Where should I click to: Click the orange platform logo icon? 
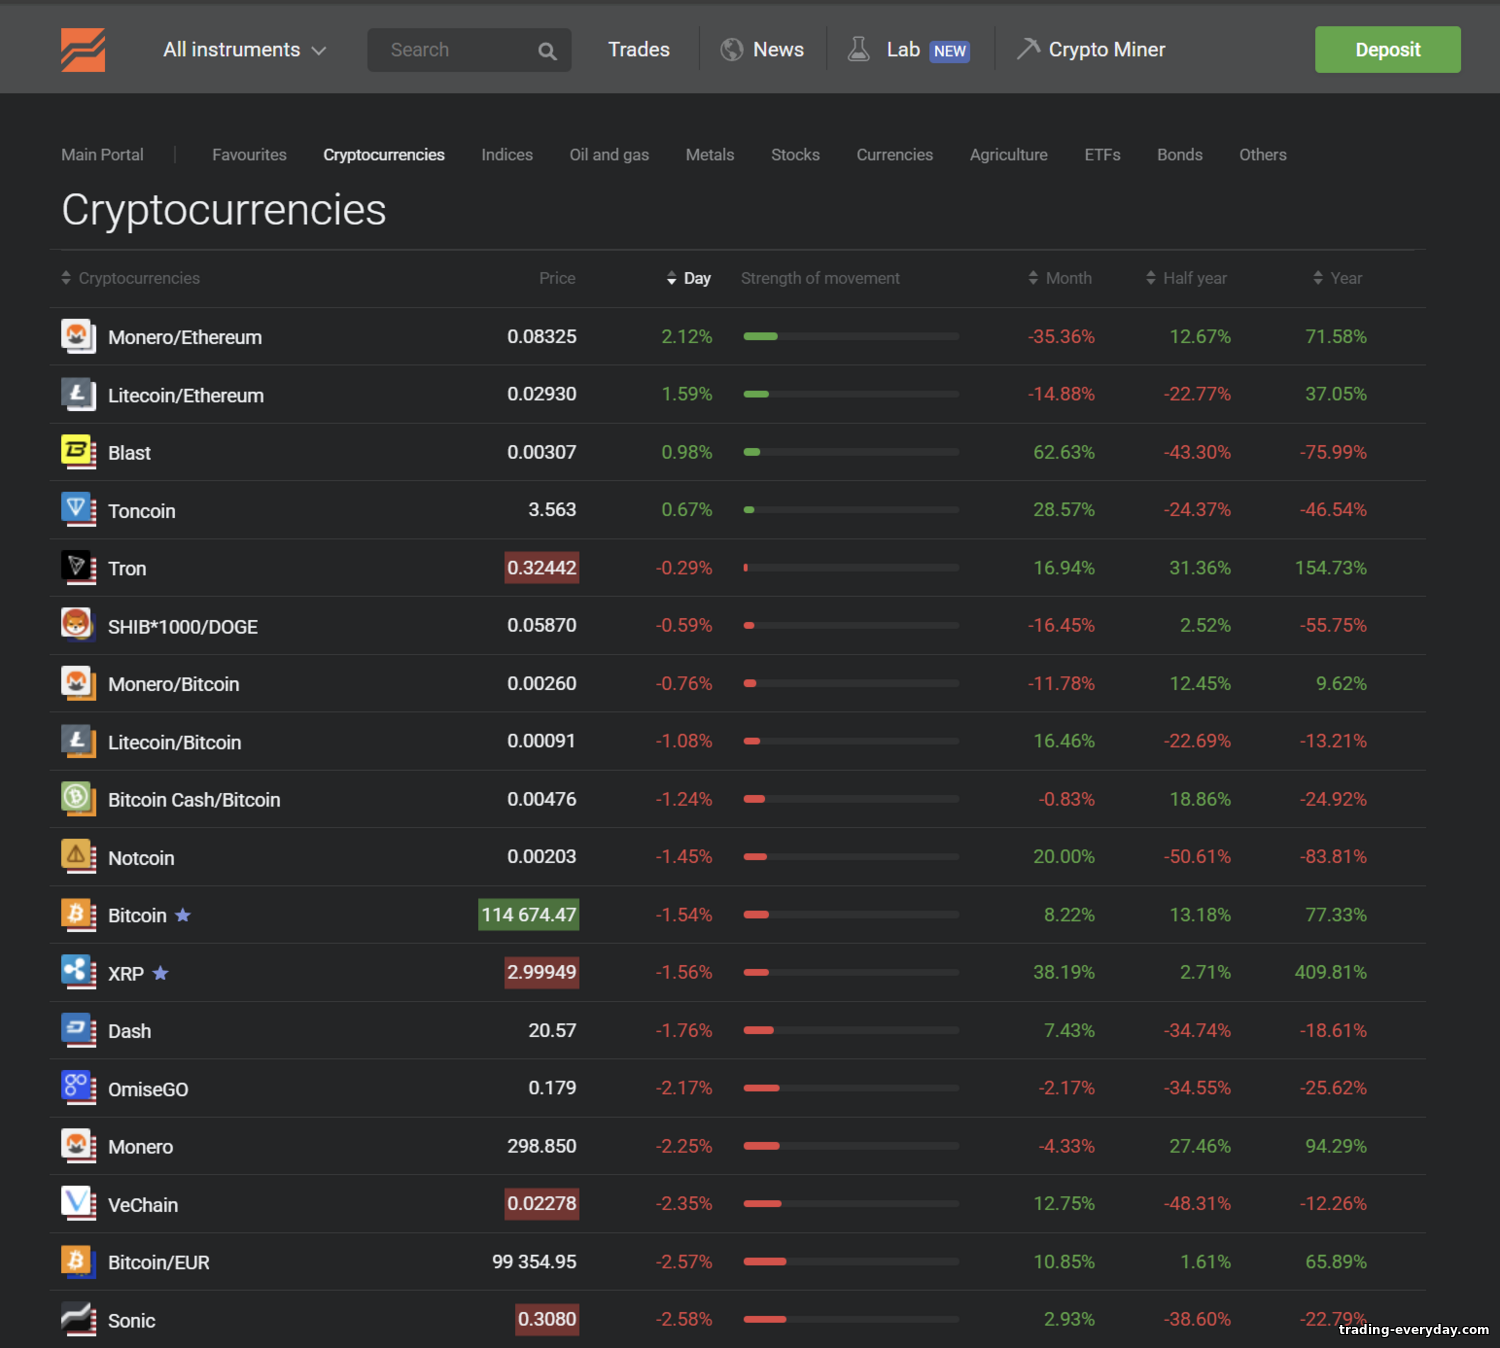pos(83,50)
